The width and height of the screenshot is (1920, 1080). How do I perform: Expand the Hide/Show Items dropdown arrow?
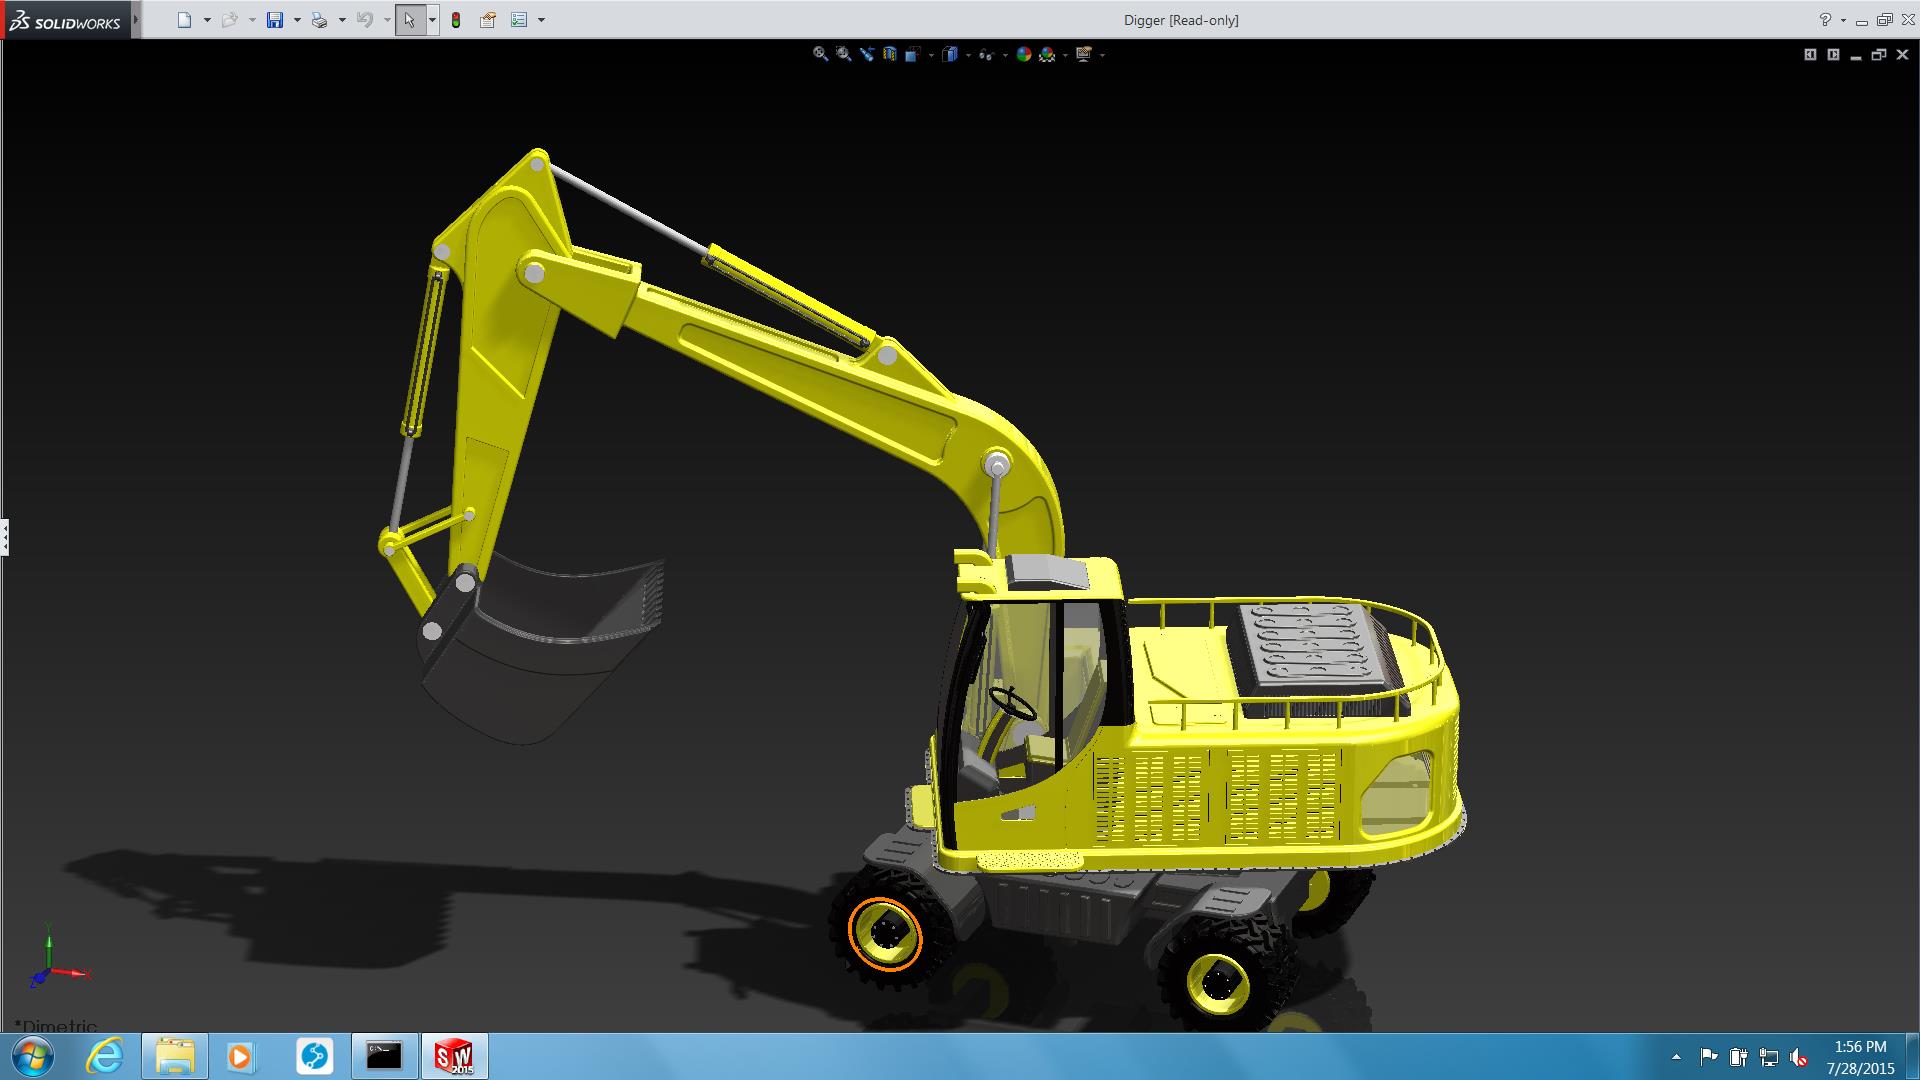[x=1005, y=55]
